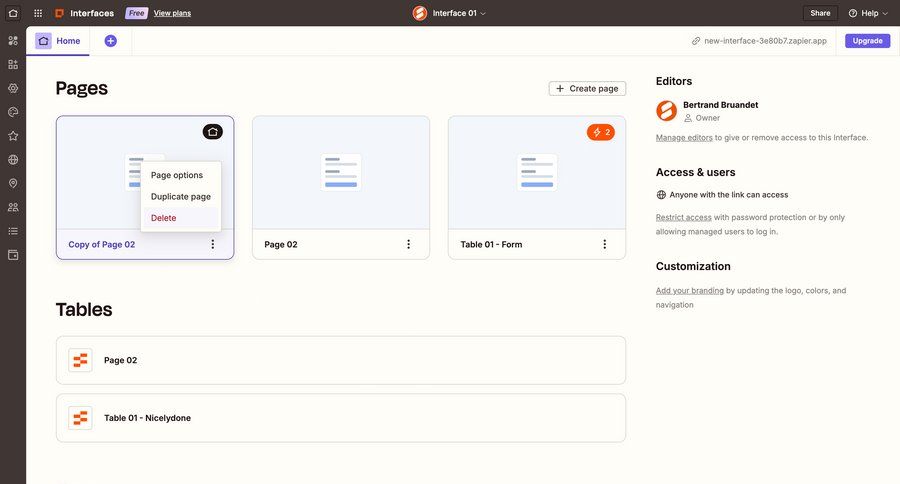
Task: Open the components icon in left sidebar
Action: point(13,41)
